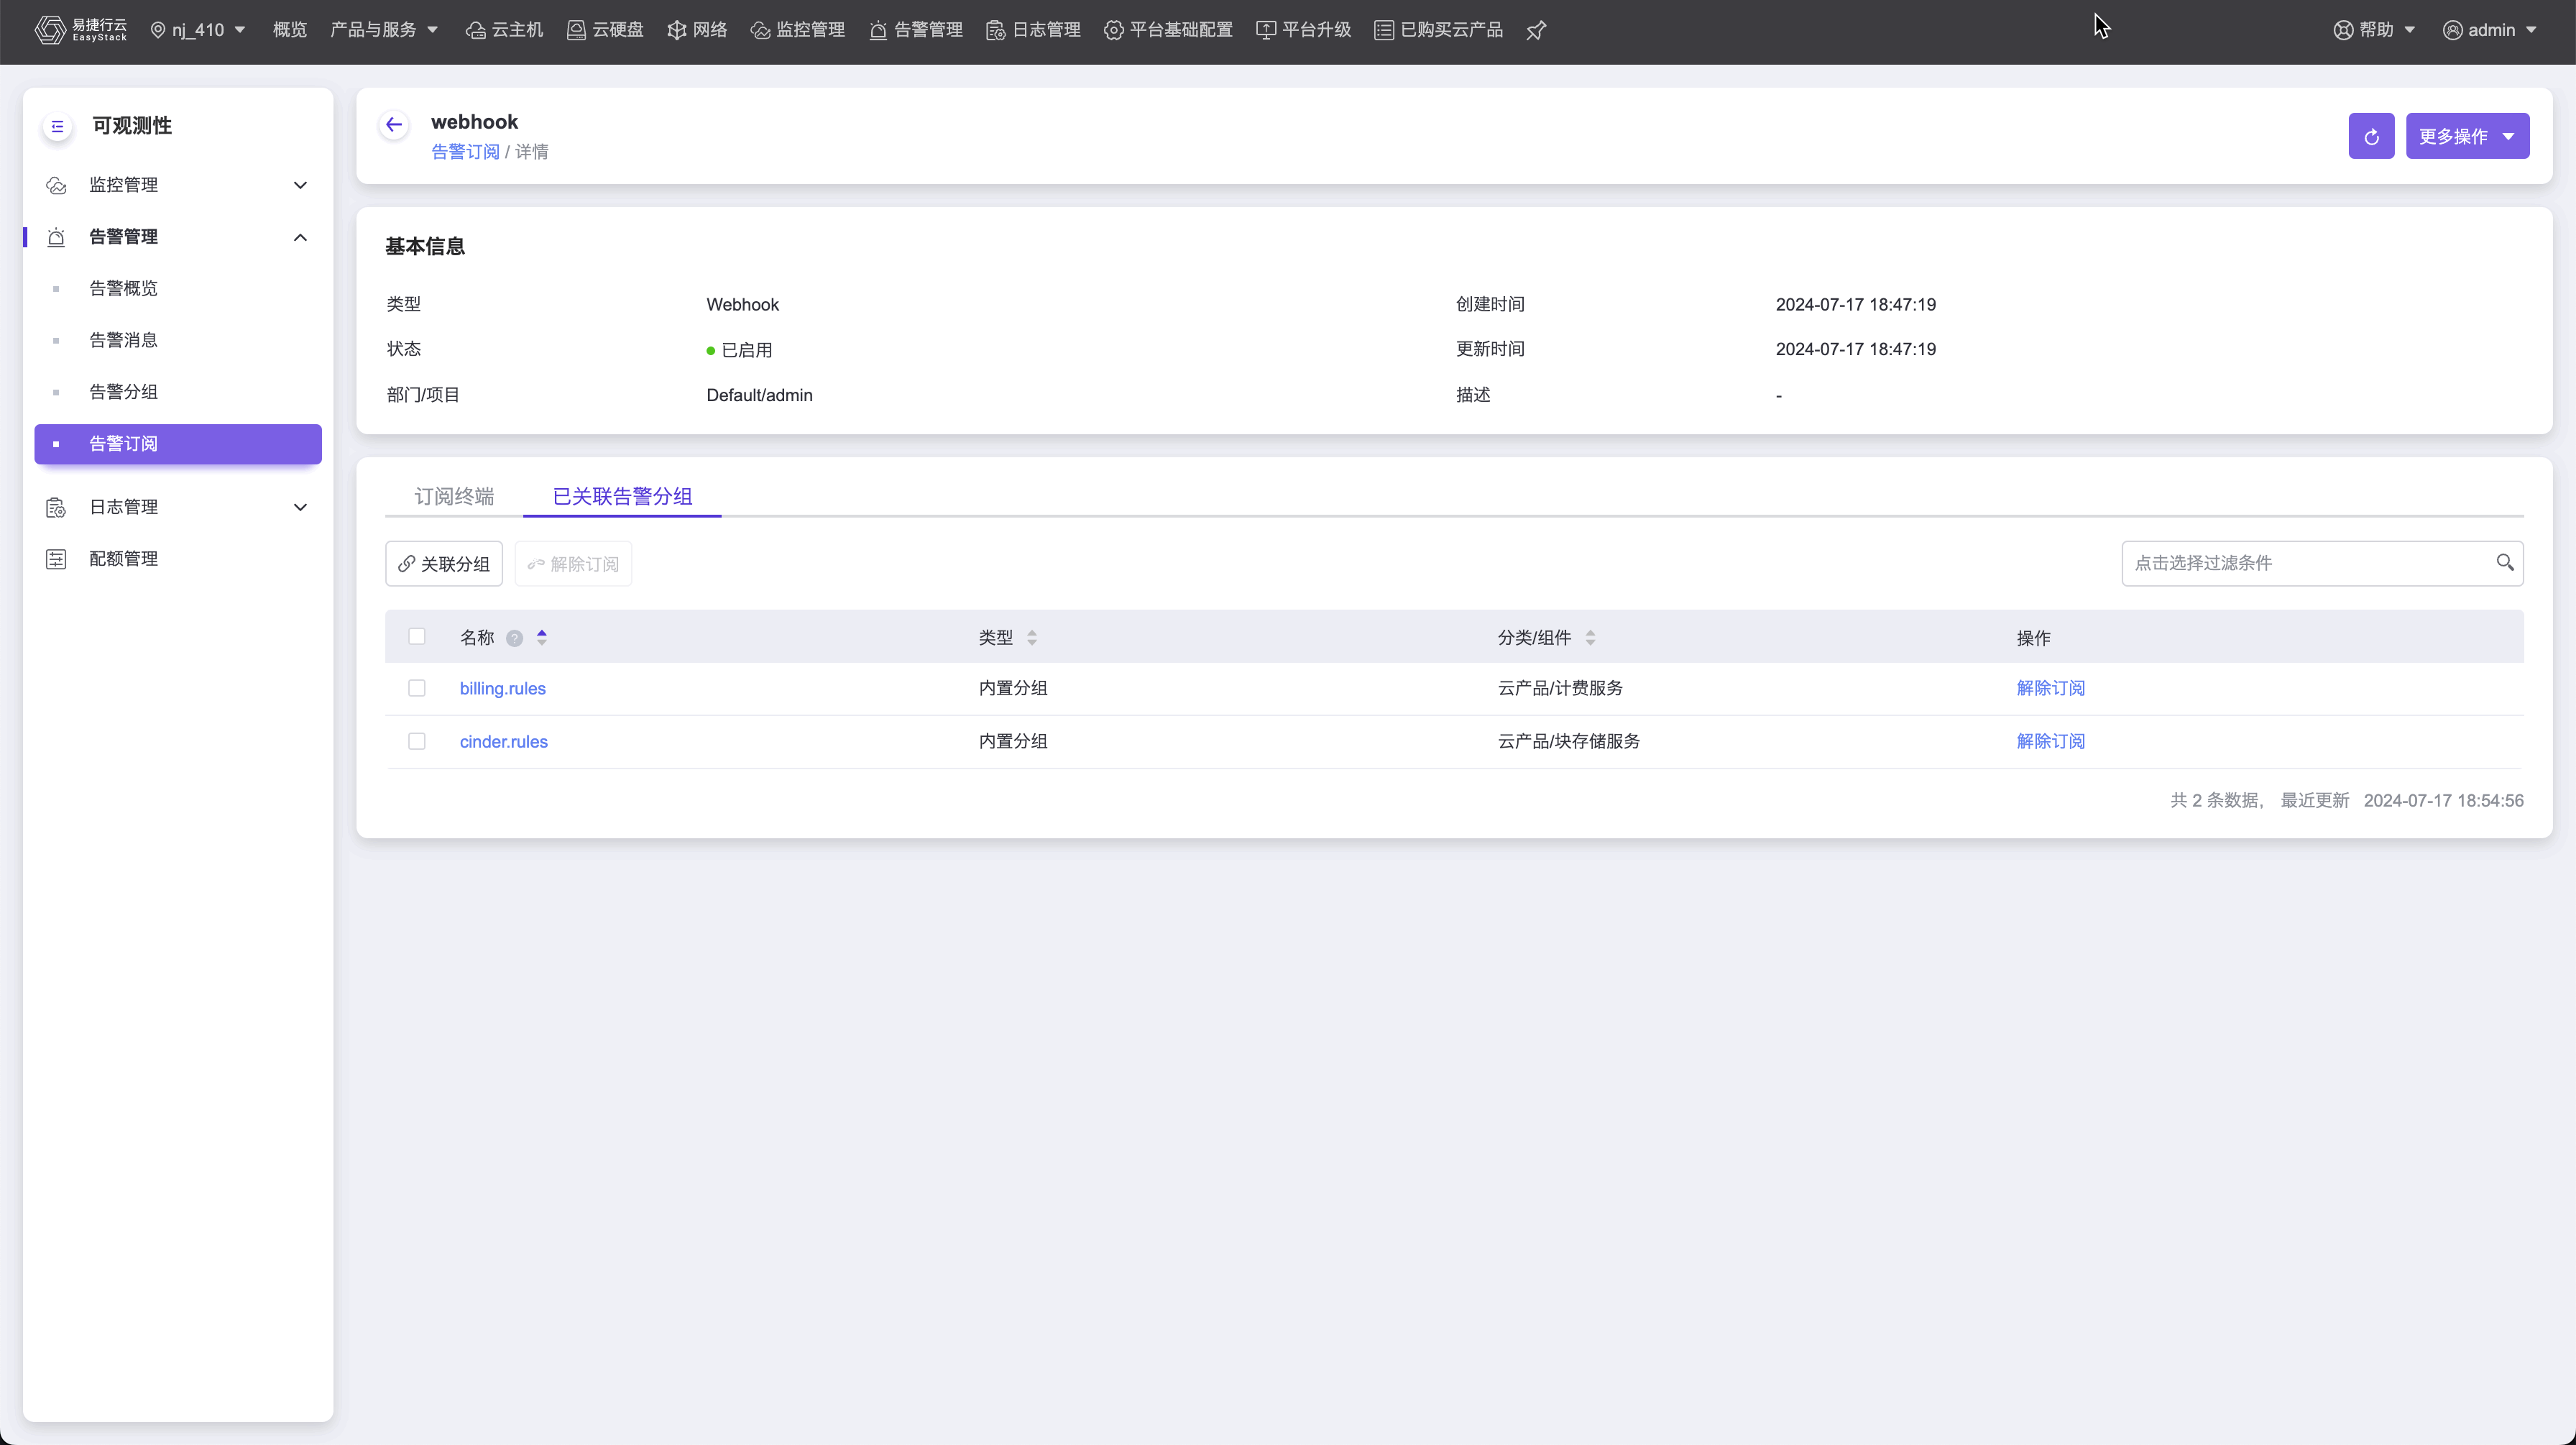
Task: Click the EasyStack logo
Action: coord(81,30)
